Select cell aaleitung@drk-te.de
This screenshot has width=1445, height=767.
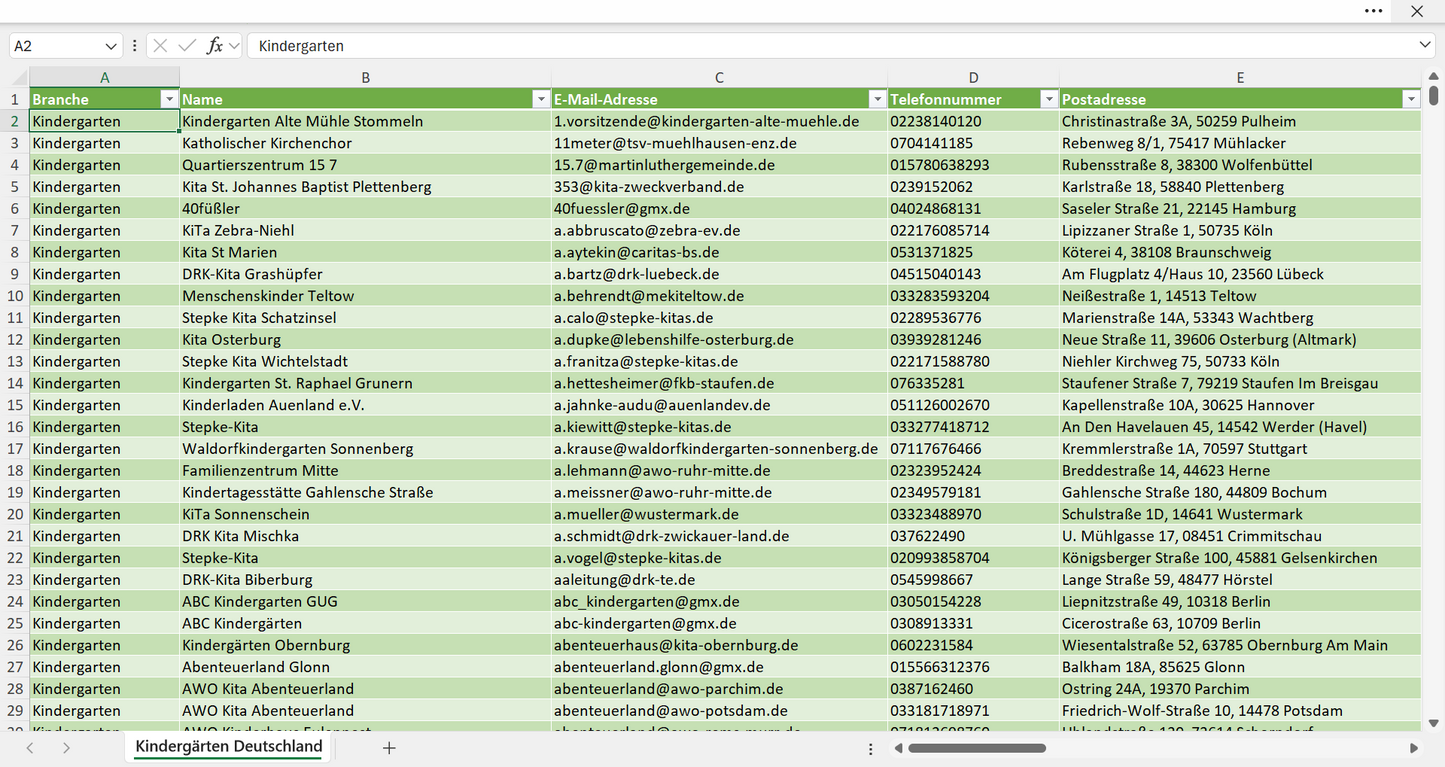(719, 579)
